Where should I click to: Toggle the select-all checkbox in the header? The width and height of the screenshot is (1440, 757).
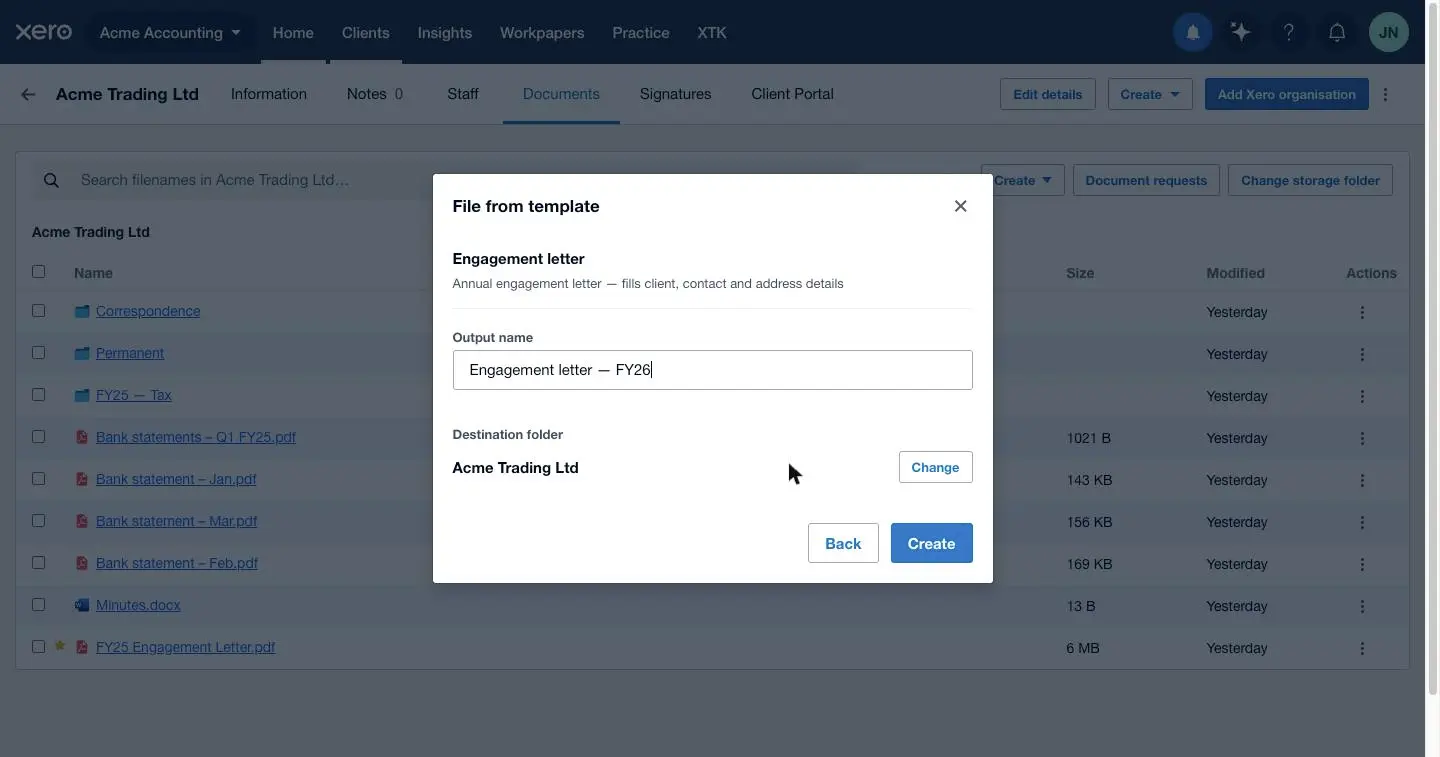pyautogui.click(x=38, y=272)
